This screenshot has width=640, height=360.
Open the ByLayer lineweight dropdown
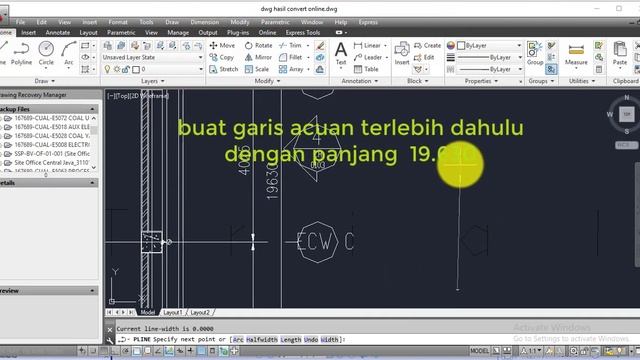tap(520, 58)
